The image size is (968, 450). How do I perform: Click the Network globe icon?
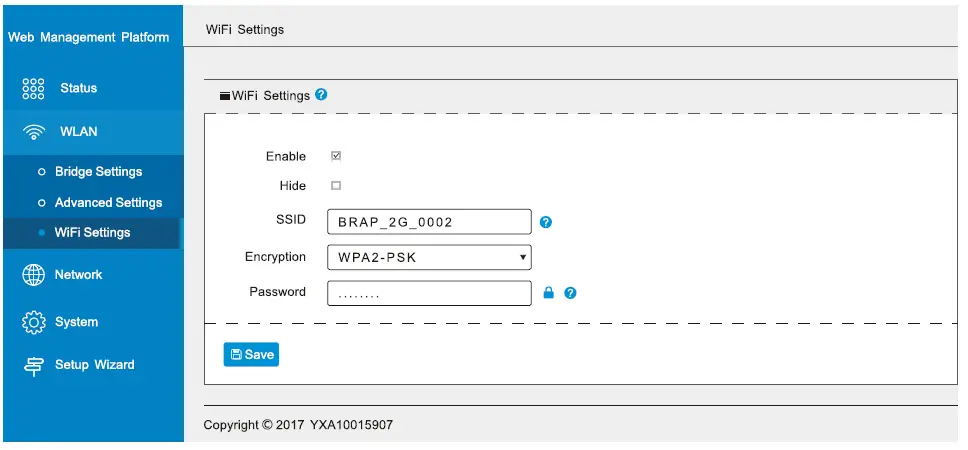(34, 275)
